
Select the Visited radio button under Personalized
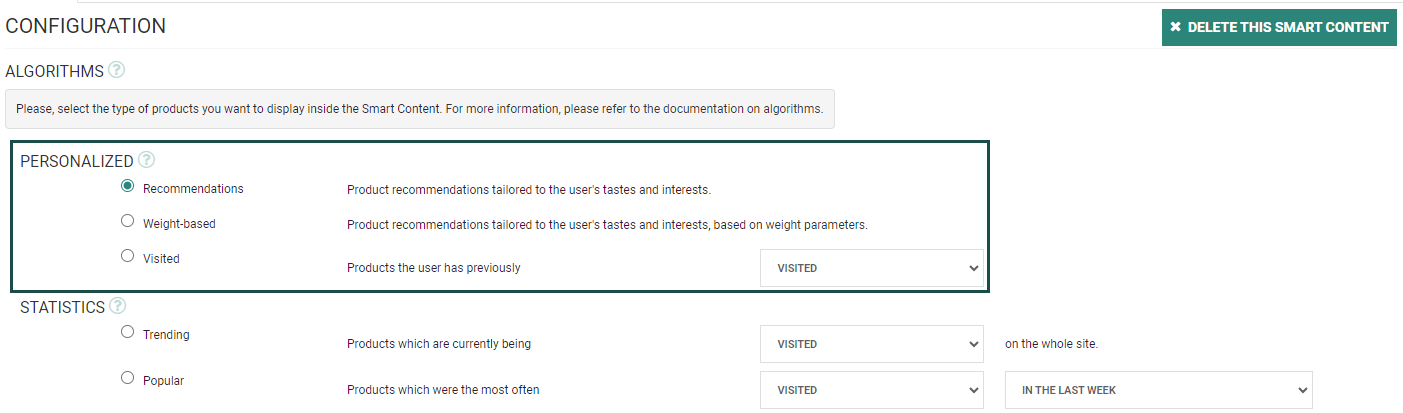(127, 256)
